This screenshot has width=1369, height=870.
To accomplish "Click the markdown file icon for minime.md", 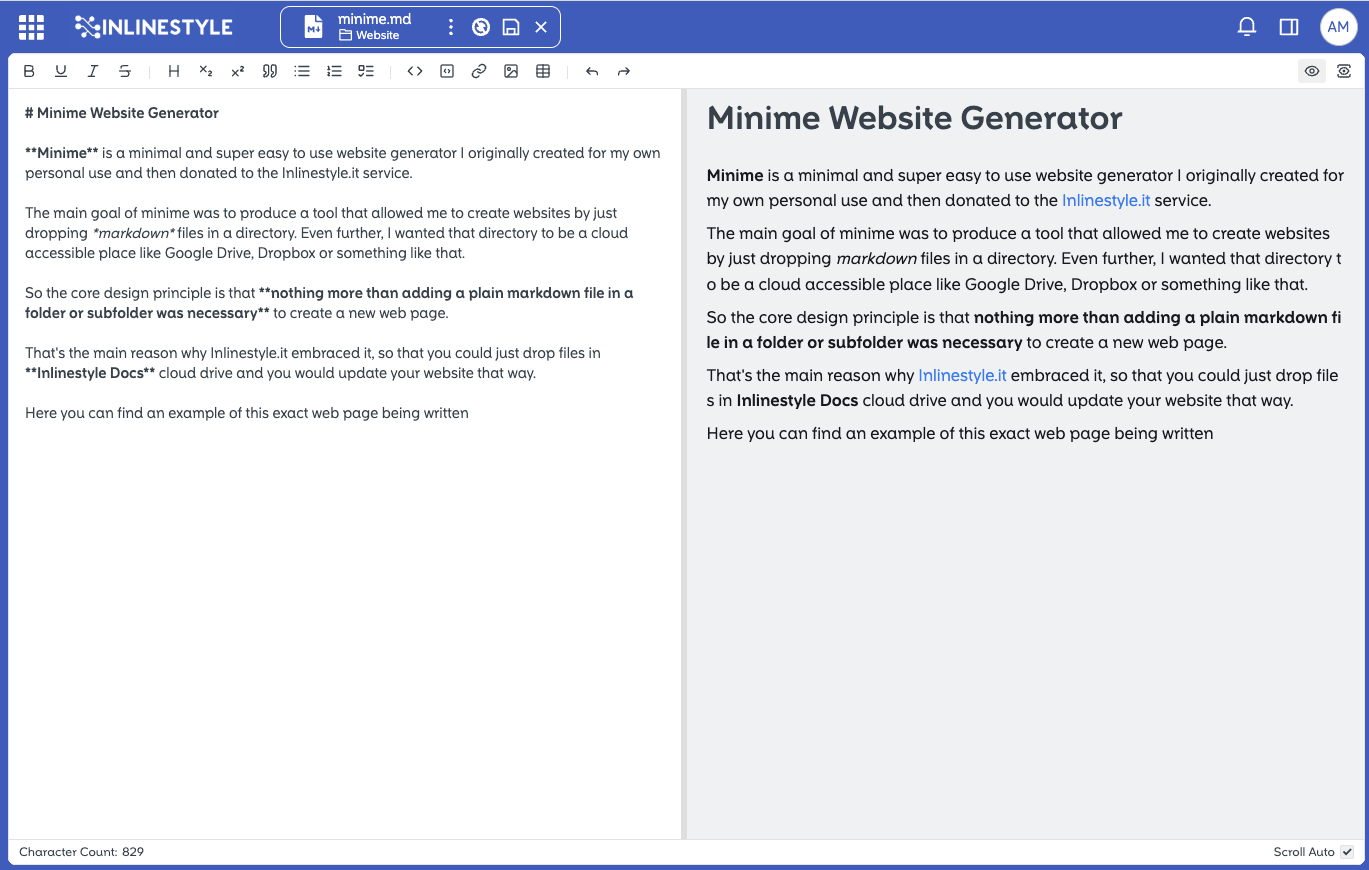I will click(313, 27).
